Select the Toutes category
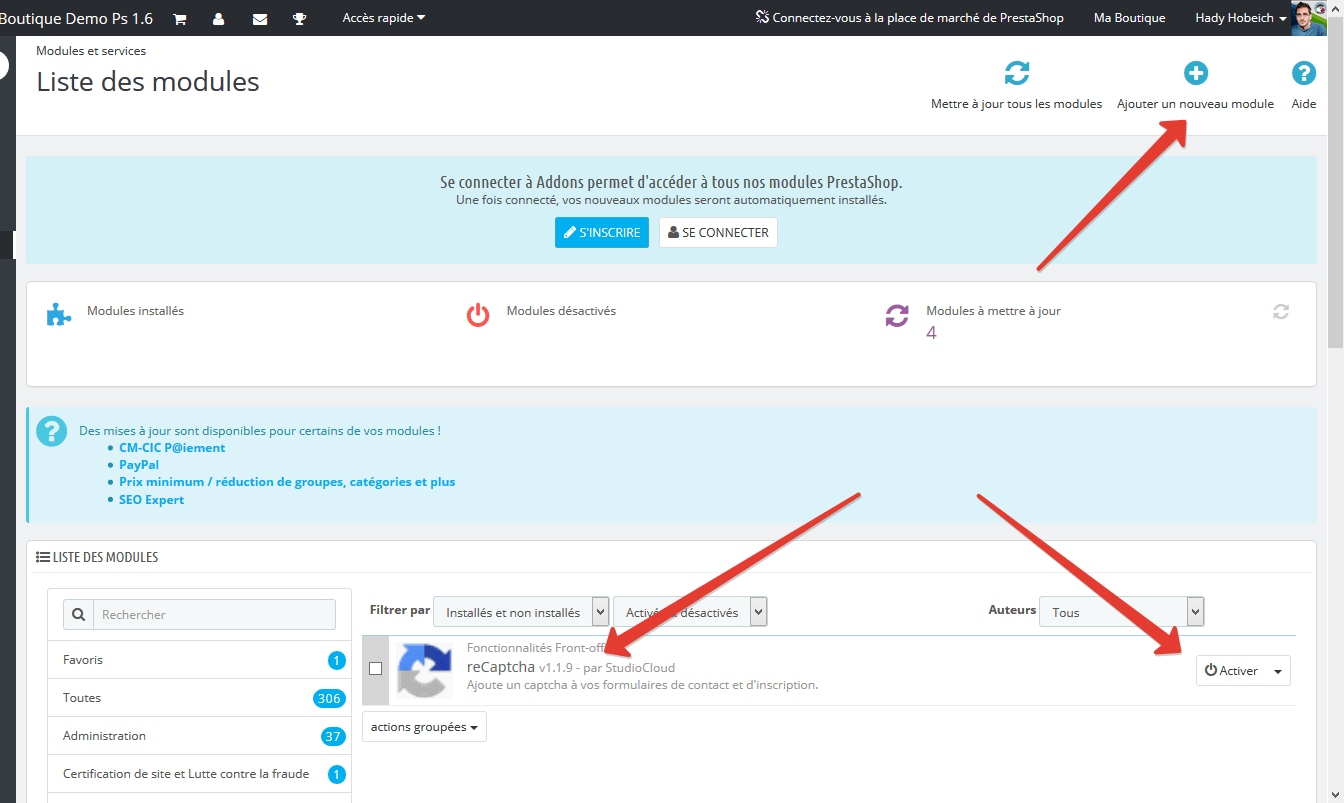 pyautogui.click(x=199, y=698)
